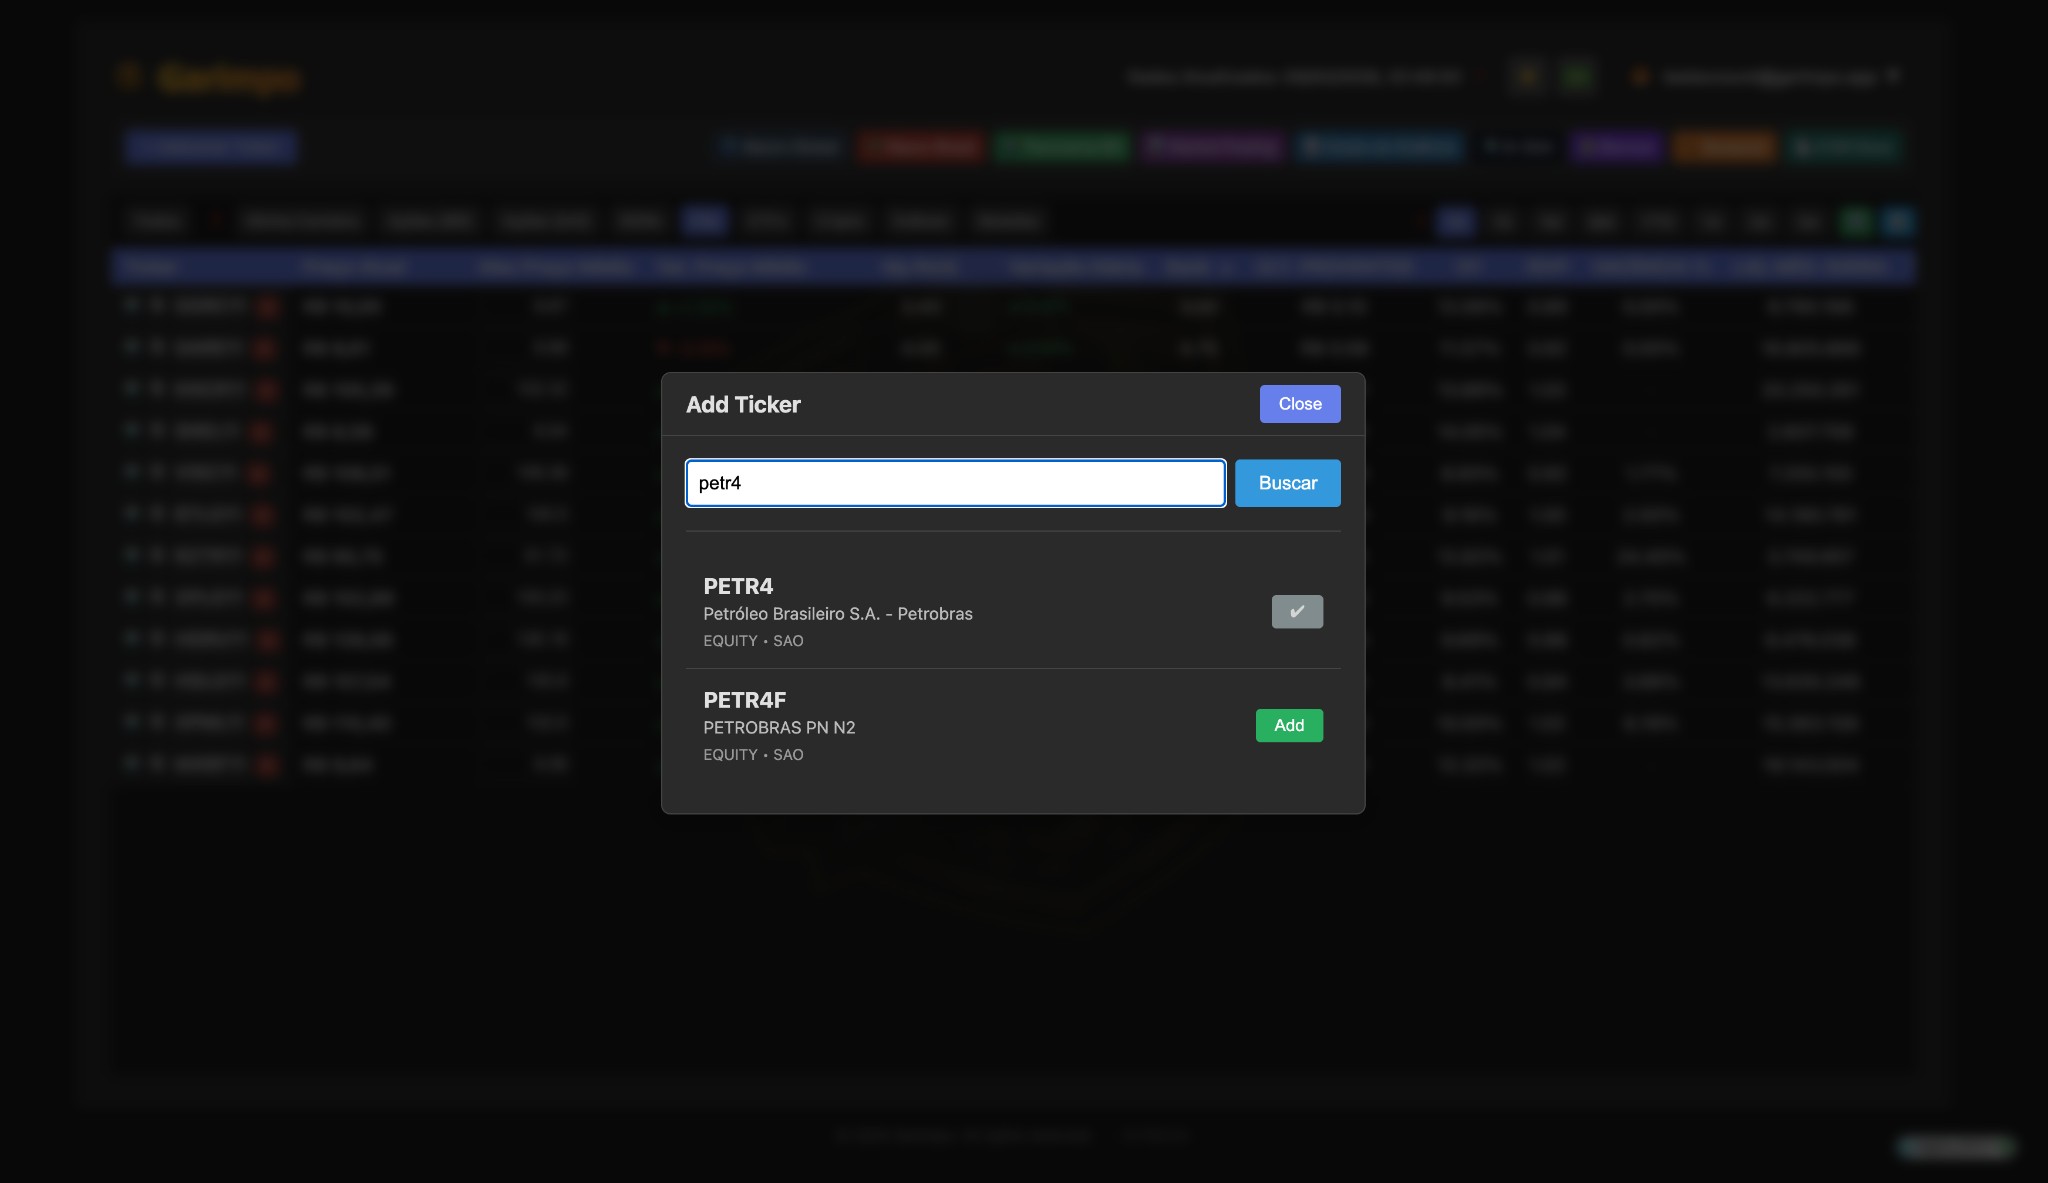The height and width of the screenshot is (1183, 2048).
Task: Click the app logo at top left
Action: (208, 78)
